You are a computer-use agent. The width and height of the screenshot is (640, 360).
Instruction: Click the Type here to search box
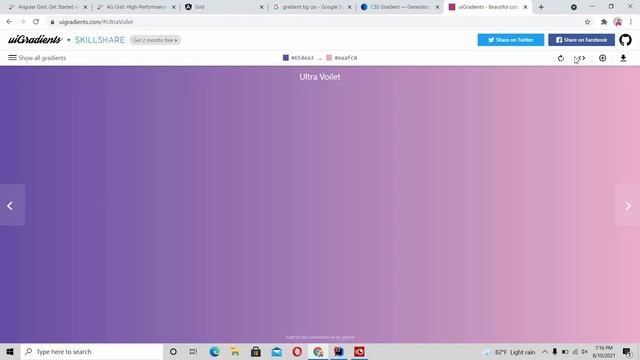point(91,351)
